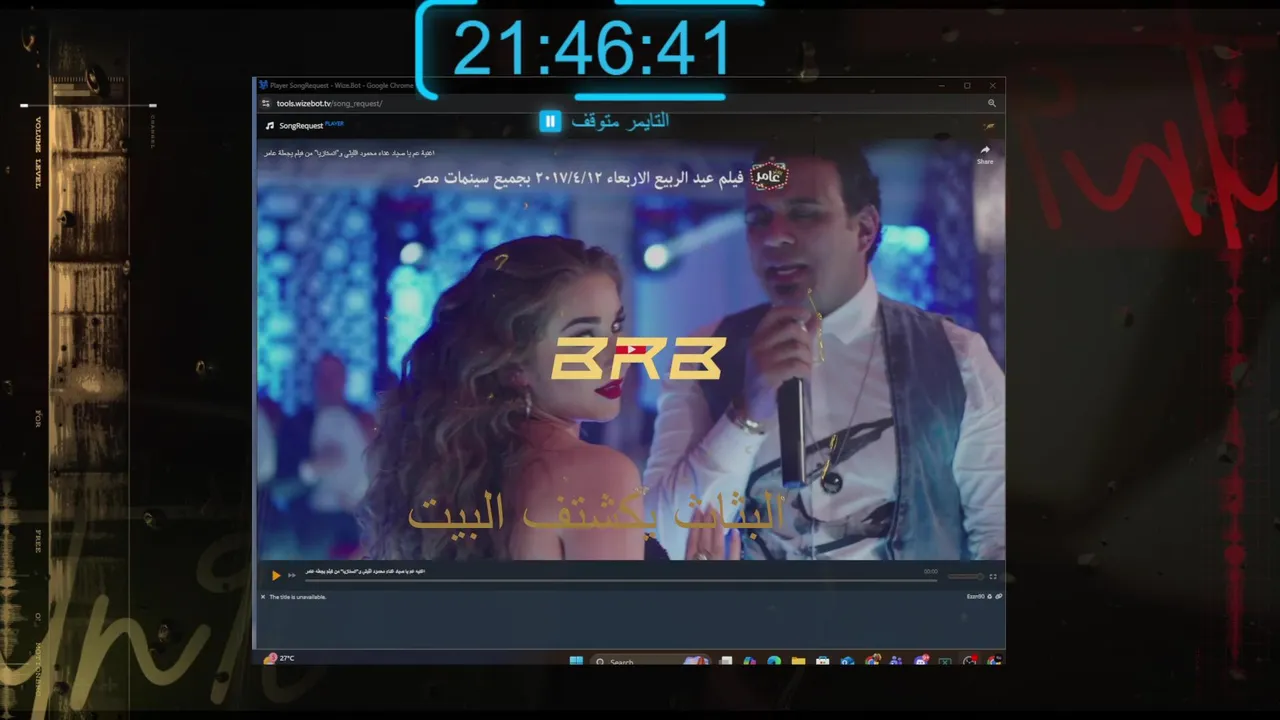Open the Windows Start button
The image size is (1280, 720).
[576, 661]
